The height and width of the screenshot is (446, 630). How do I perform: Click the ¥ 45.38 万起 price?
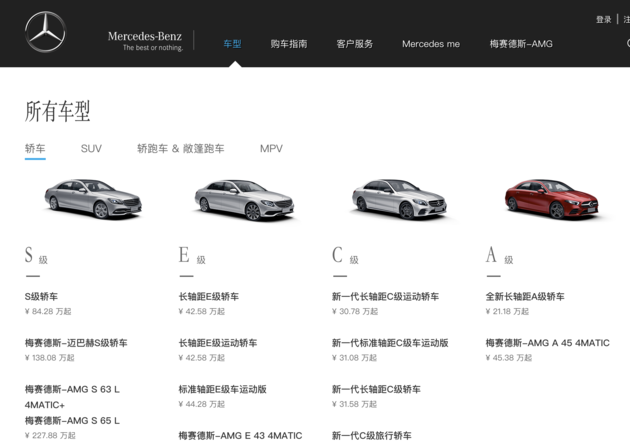(x=509, y=358)
